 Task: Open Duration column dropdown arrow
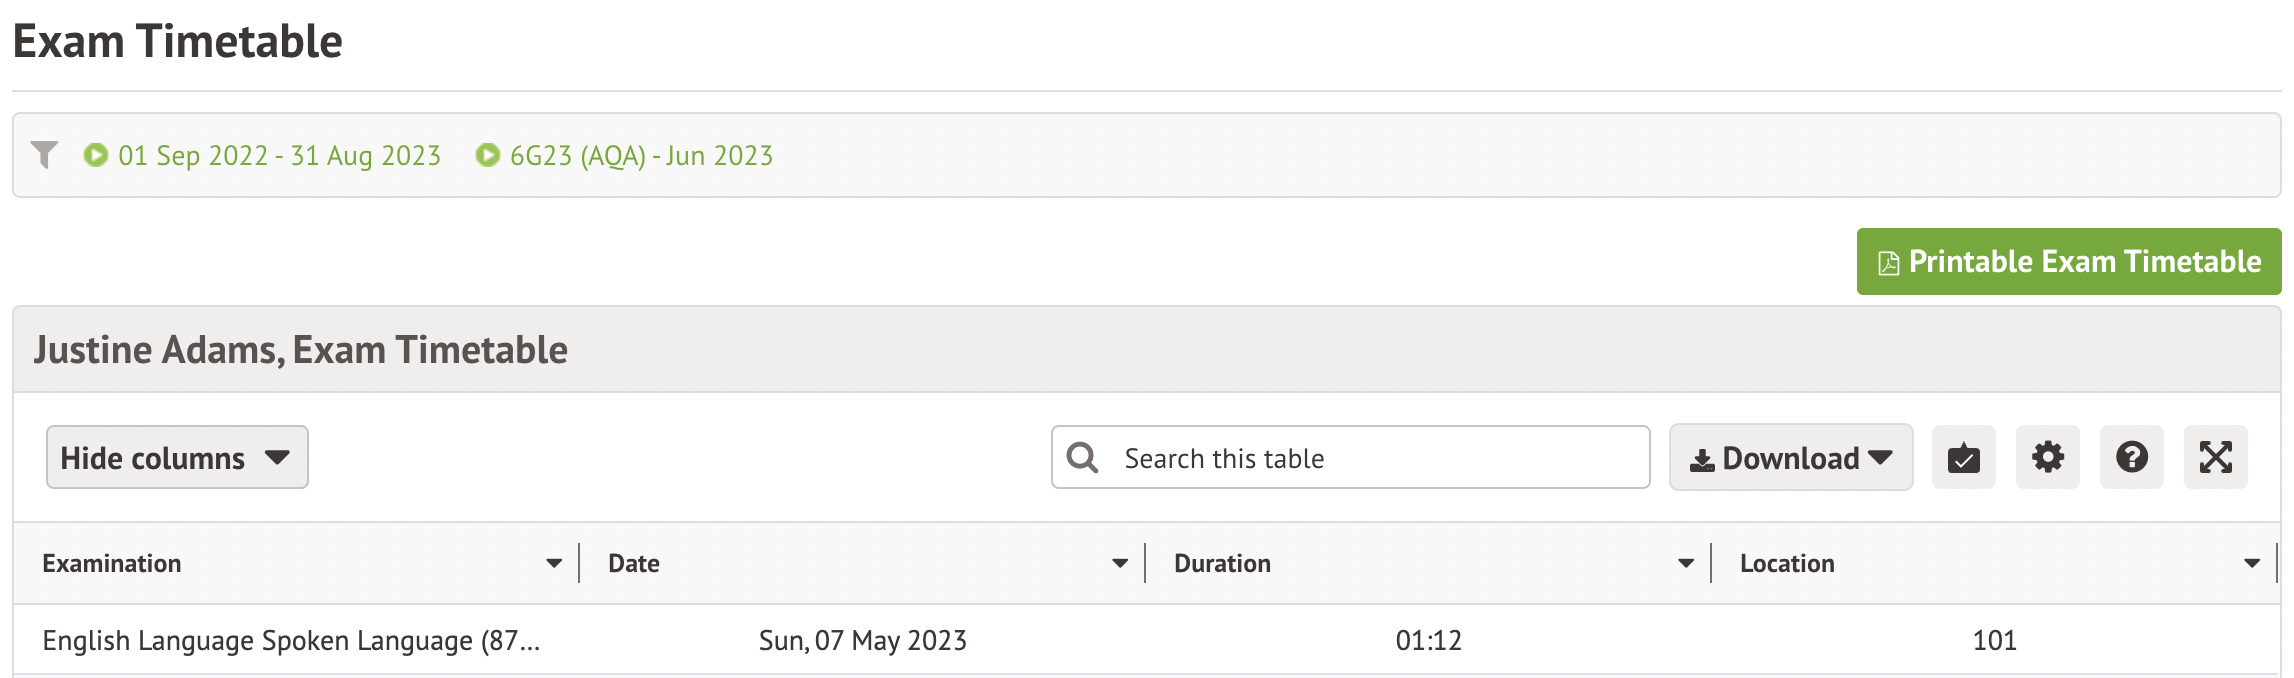[x=1686, y=564]
